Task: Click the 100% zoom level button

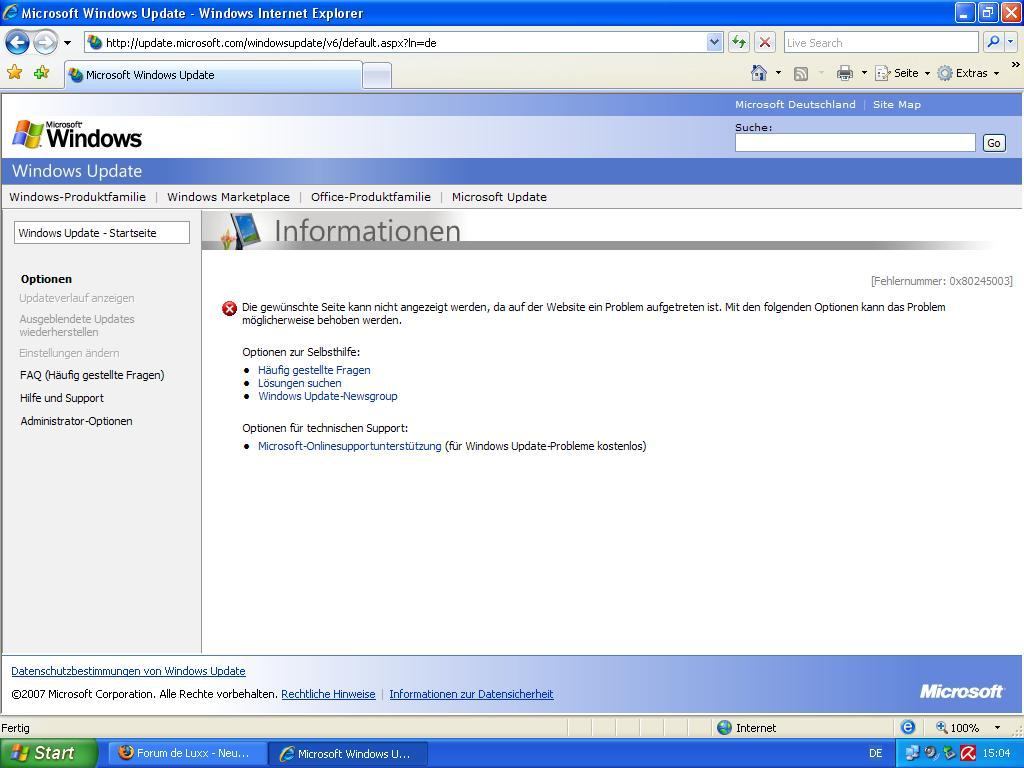Action: click(x=957, y=728)
